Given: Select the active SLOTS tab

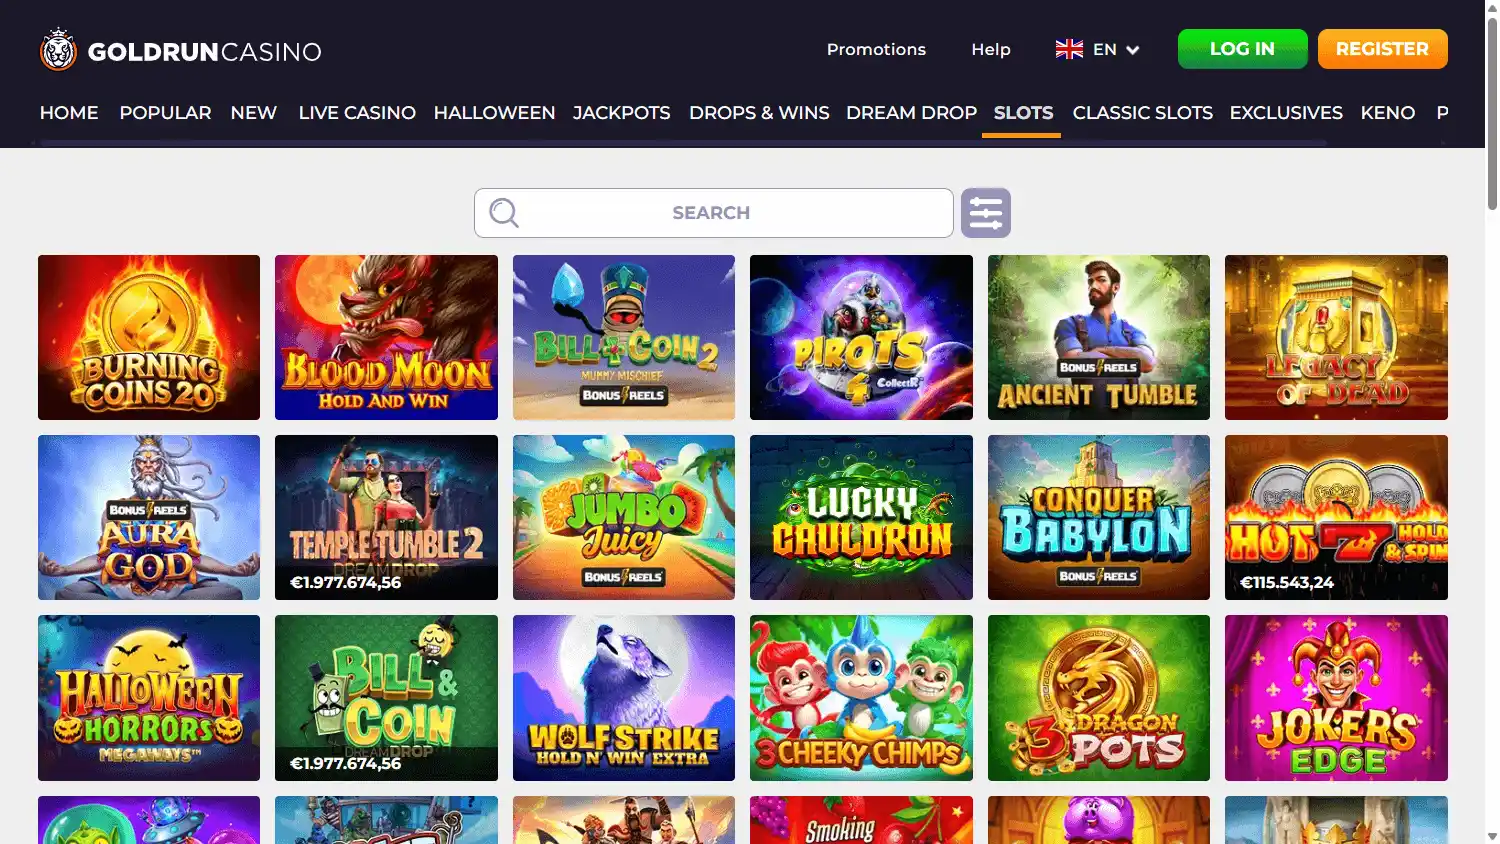Looking at the screenshot, I should (1023, 113).
